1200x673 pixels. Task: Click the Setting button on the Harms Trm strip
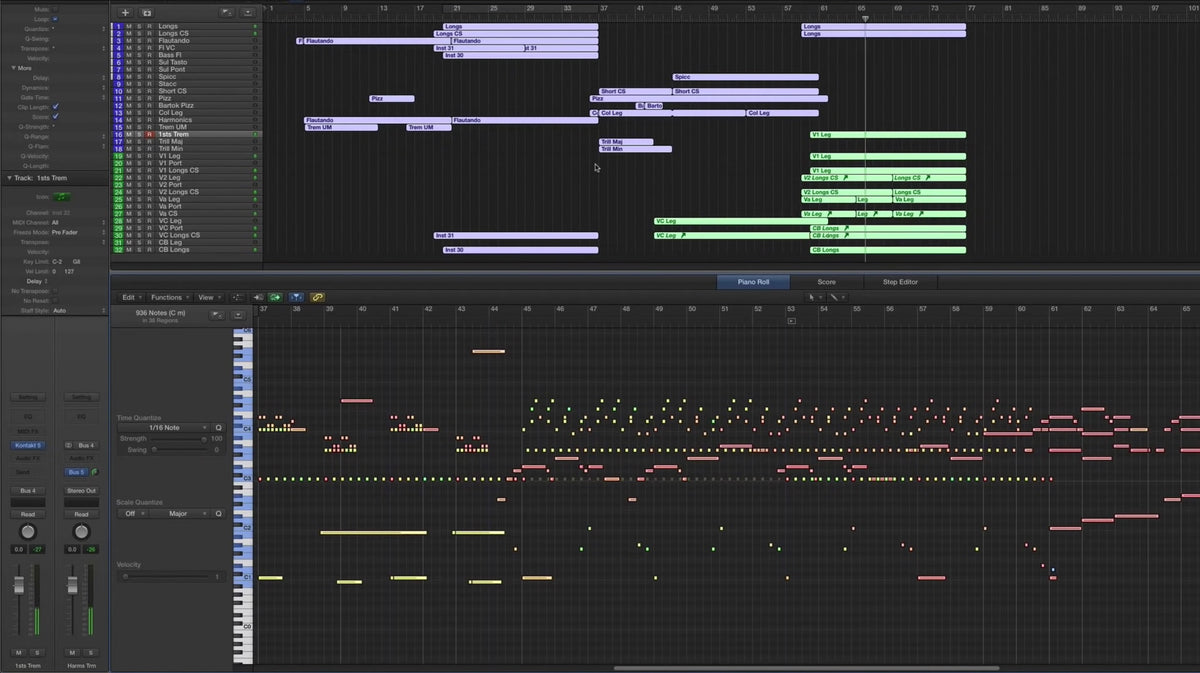tap(81, 397)
